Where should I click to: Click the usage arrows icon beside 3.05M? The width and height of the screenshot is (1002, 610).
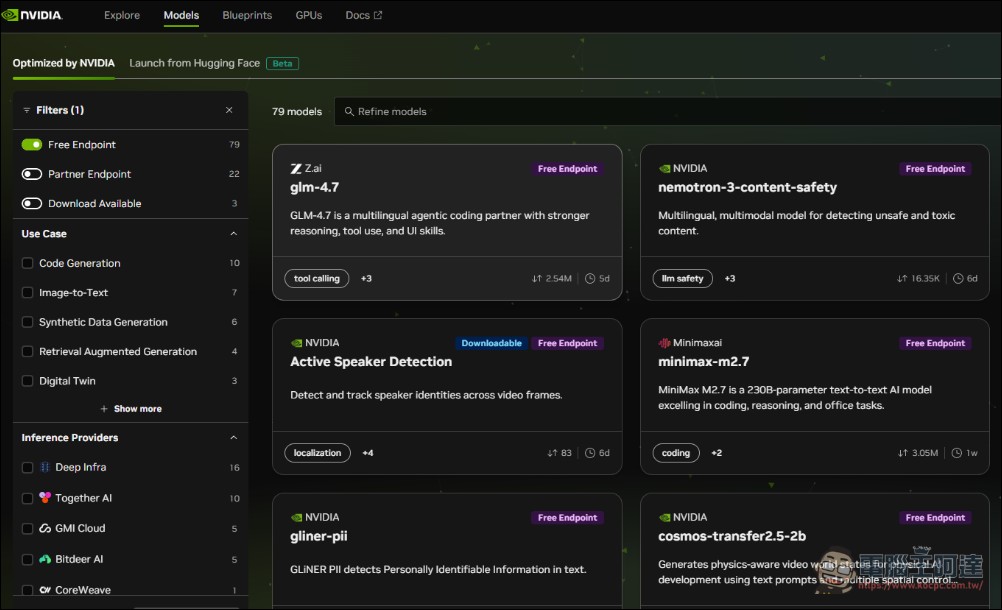coord(903,453)
